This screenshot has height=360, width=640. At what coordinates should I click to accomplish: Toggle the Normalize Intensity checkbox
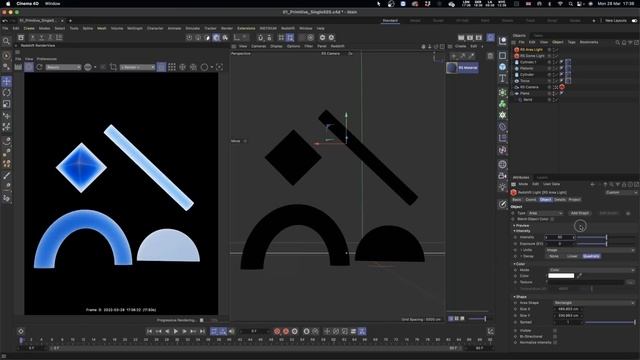555,342
